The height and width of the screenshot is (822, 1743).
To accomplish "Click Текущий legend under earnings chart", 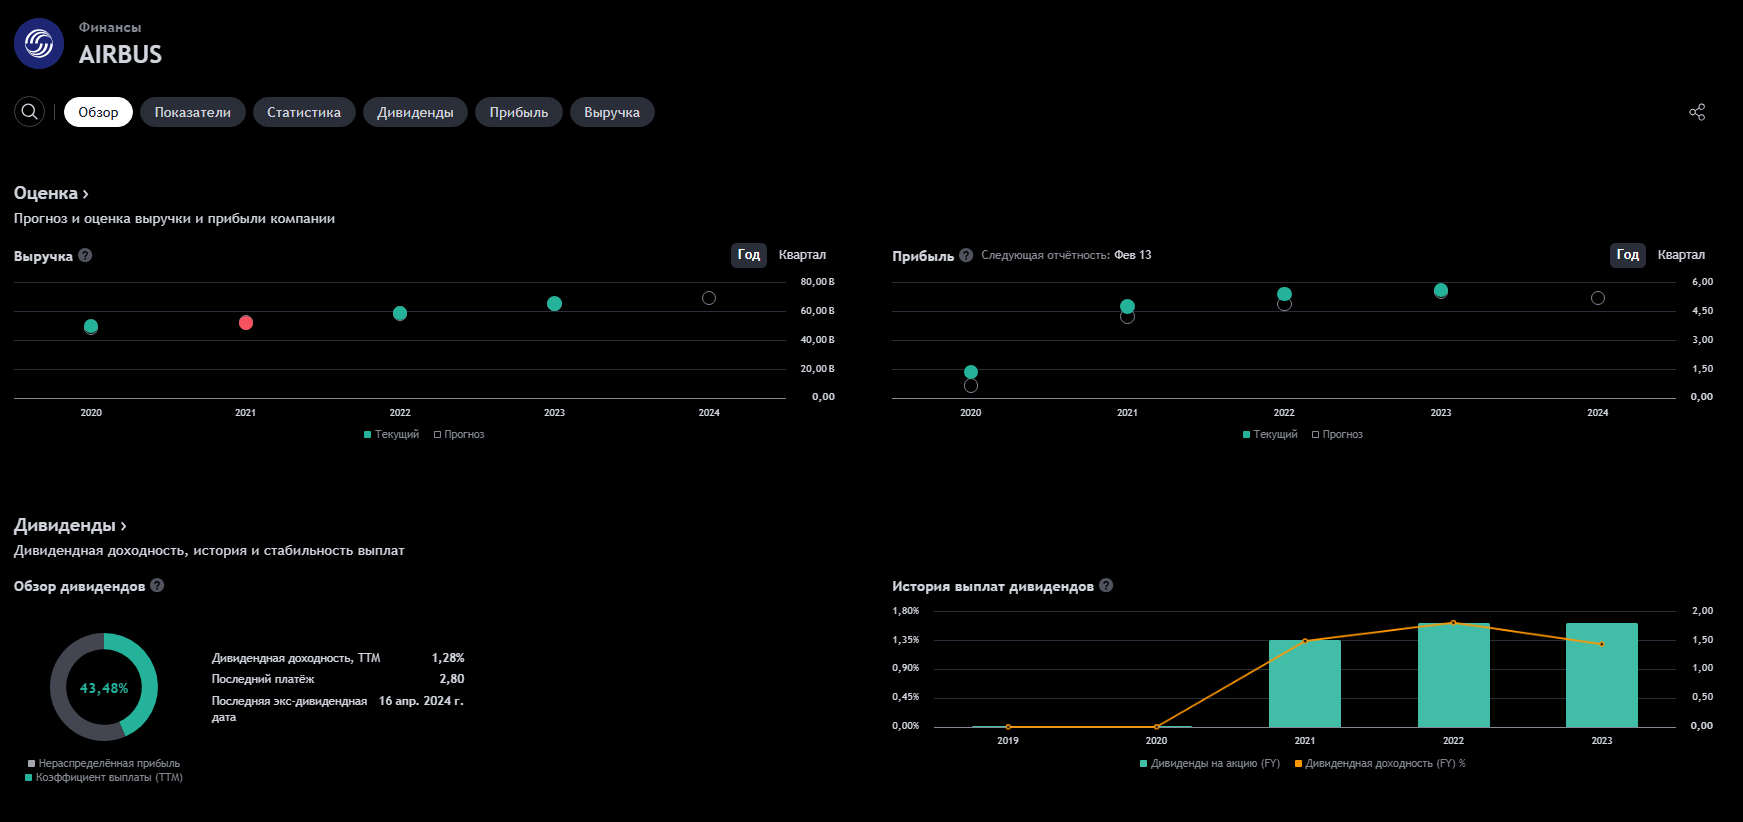I will (1270, 434).
